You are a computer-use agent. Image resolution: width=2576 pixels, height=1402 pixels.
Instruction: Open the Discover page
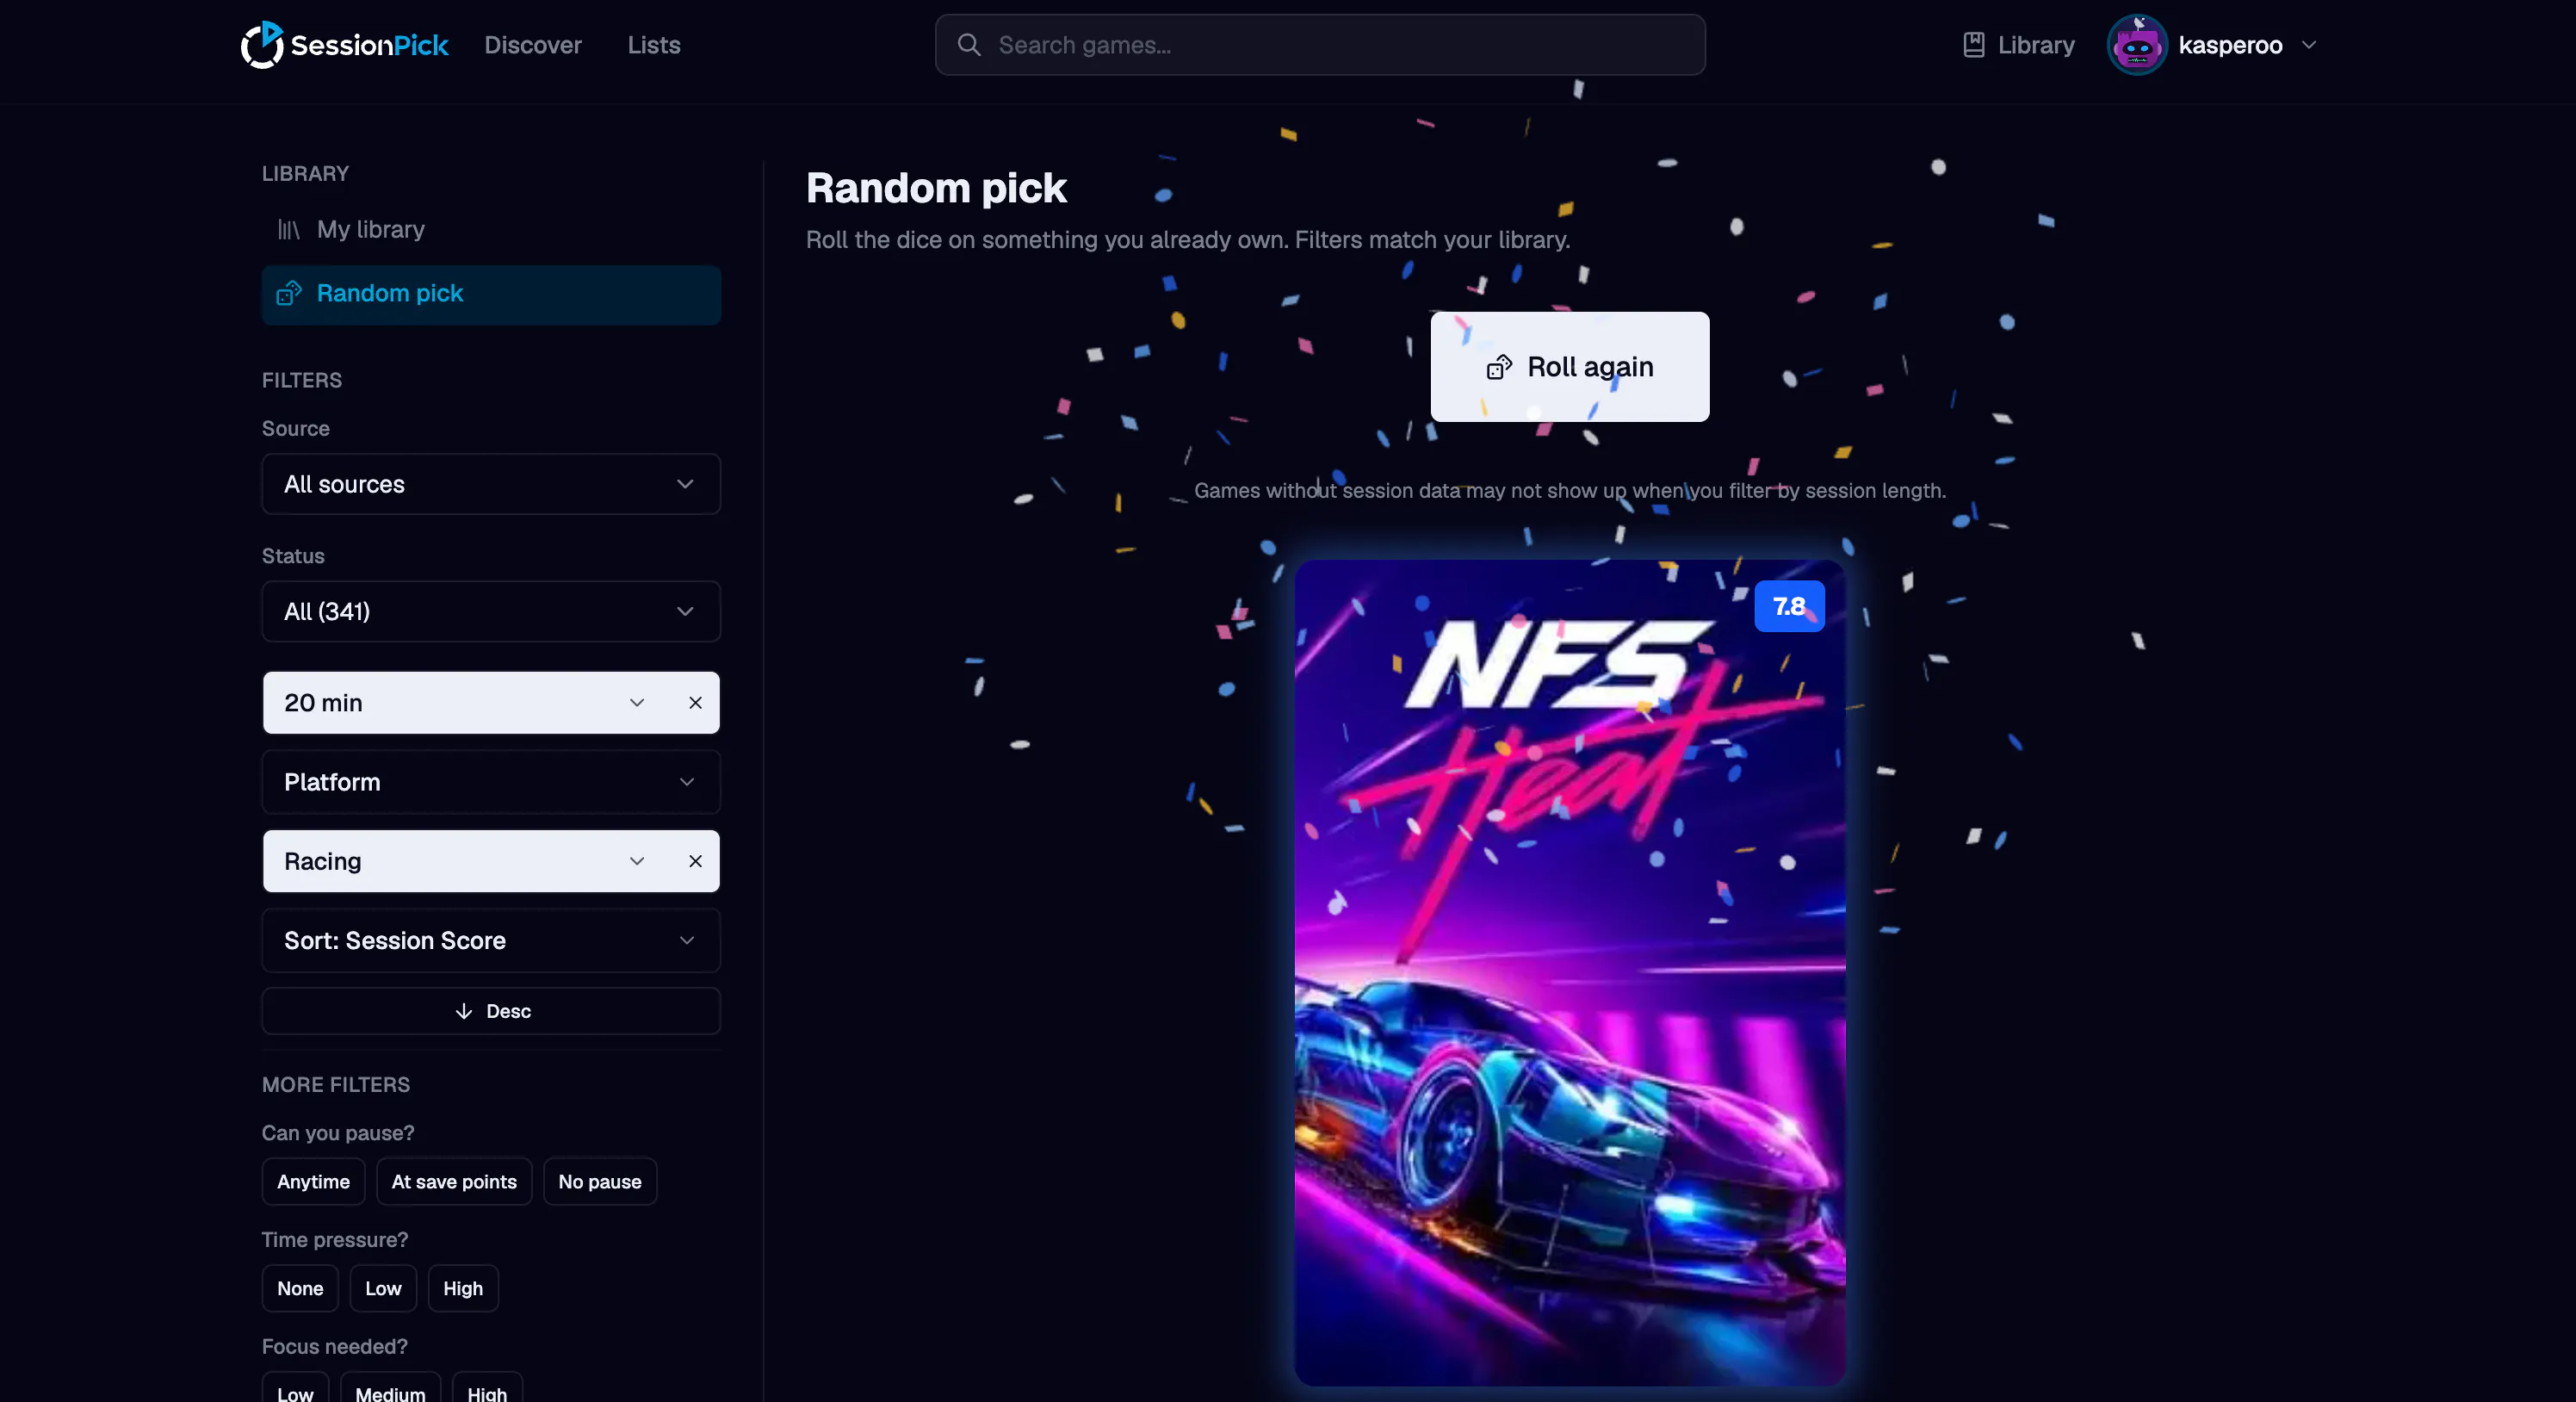pos(533,45)
